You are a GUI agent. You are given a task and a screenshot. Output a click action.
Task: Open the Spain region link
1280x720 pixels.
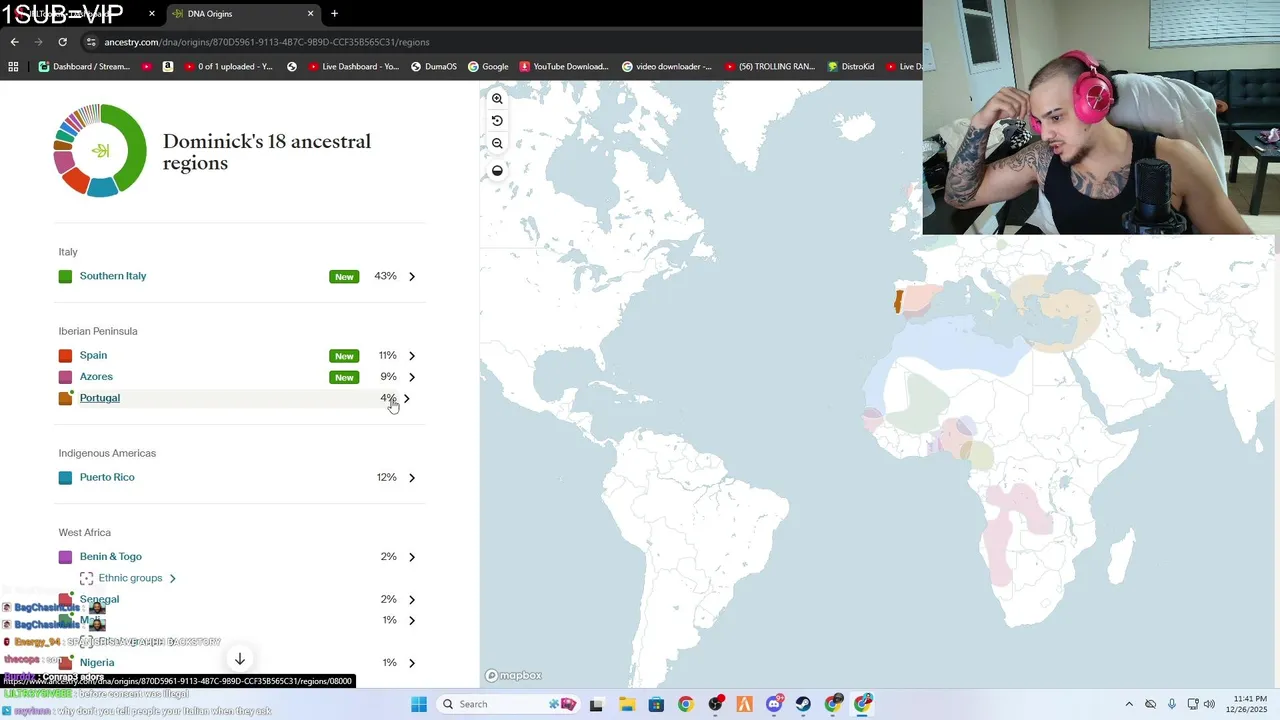coord(93,355)
